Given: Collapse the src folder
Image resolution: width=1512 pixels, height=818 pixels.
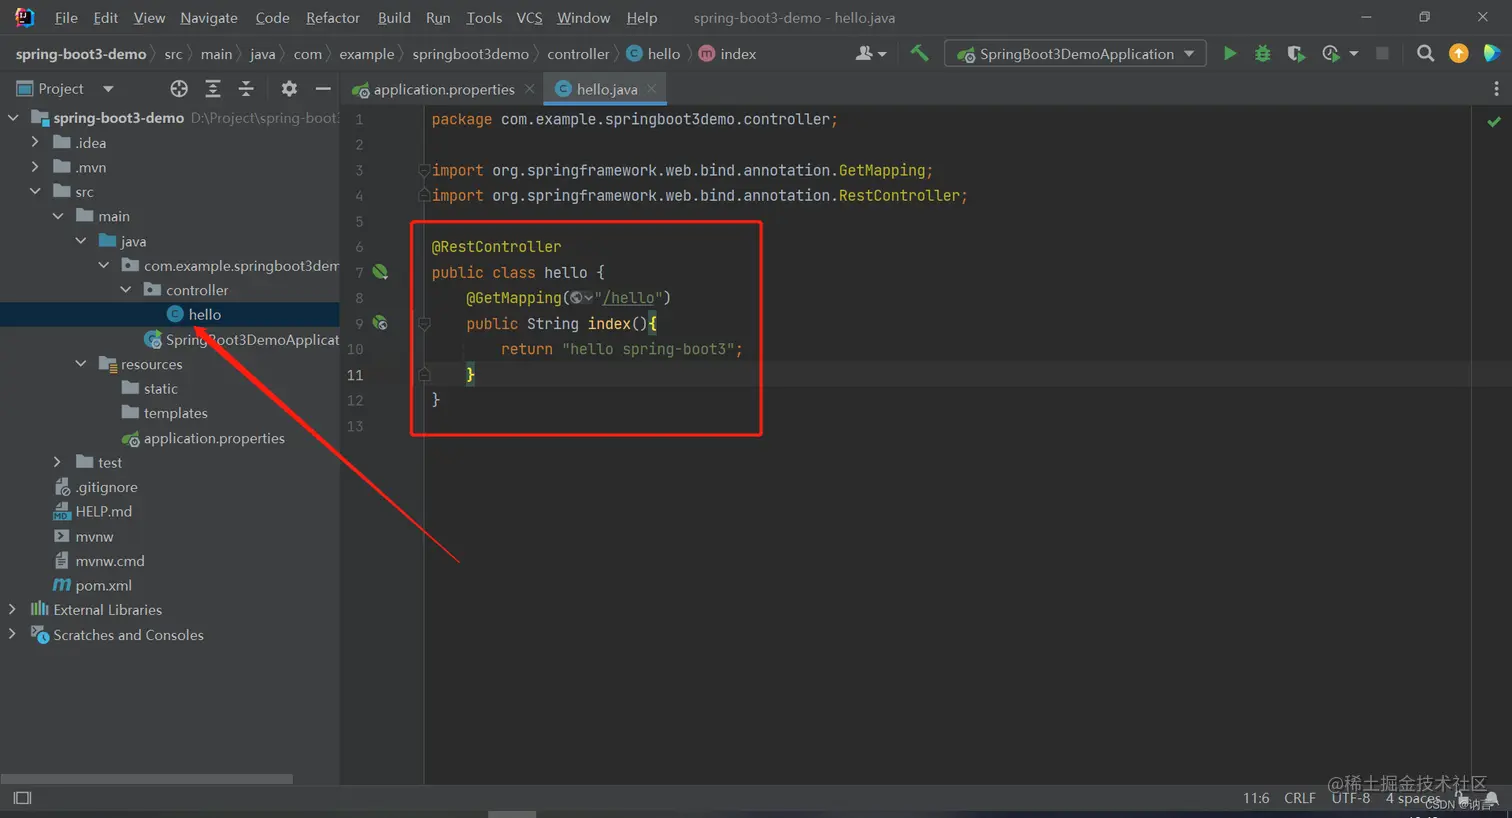Looking at the screenshot, I should (x=36, y=191).
